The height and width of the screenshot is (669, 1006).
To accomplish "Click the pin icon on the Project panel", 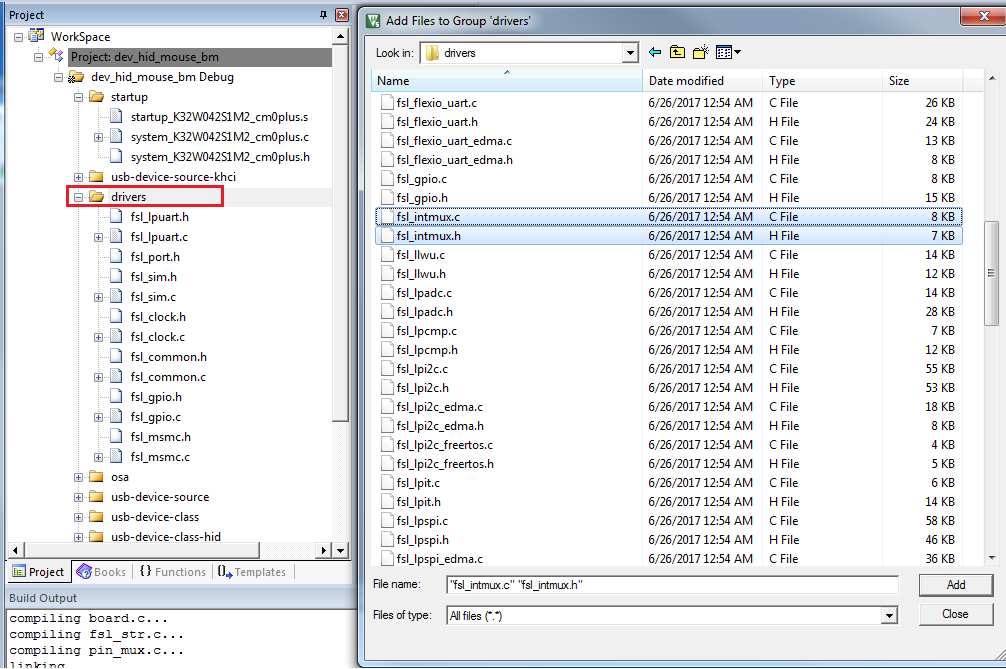I will tap(323, 15).
